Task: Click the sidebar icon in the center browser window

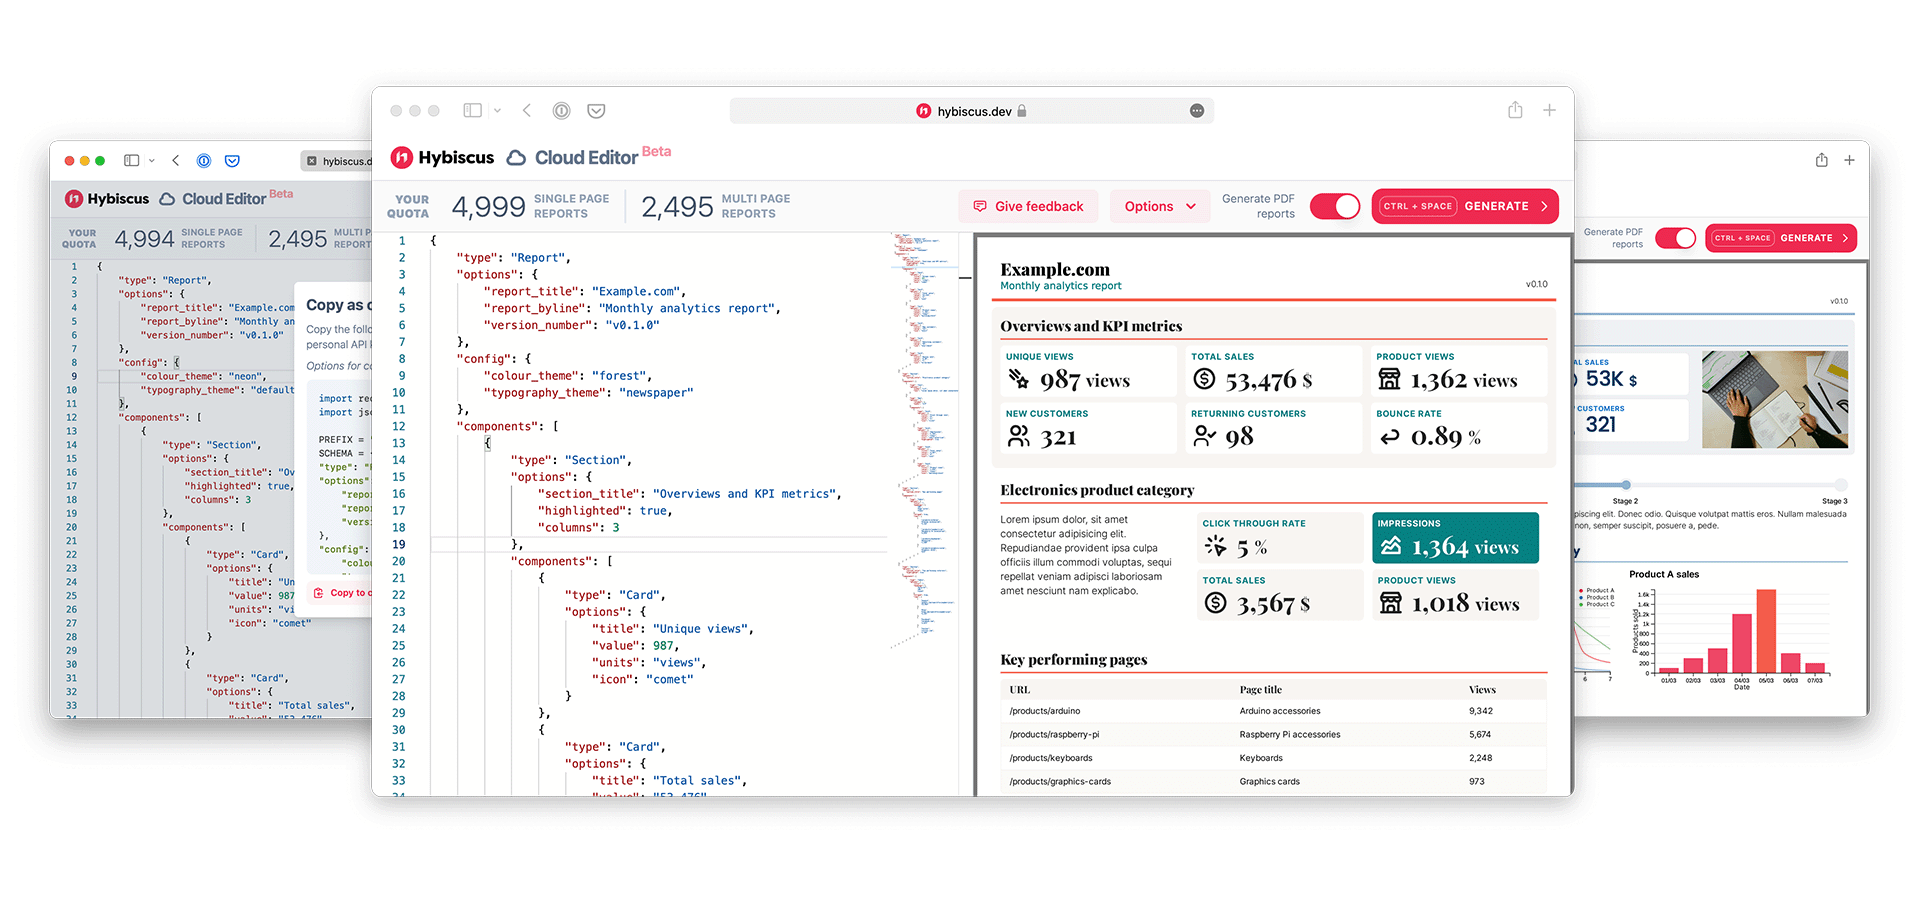Action: (473, 111)
